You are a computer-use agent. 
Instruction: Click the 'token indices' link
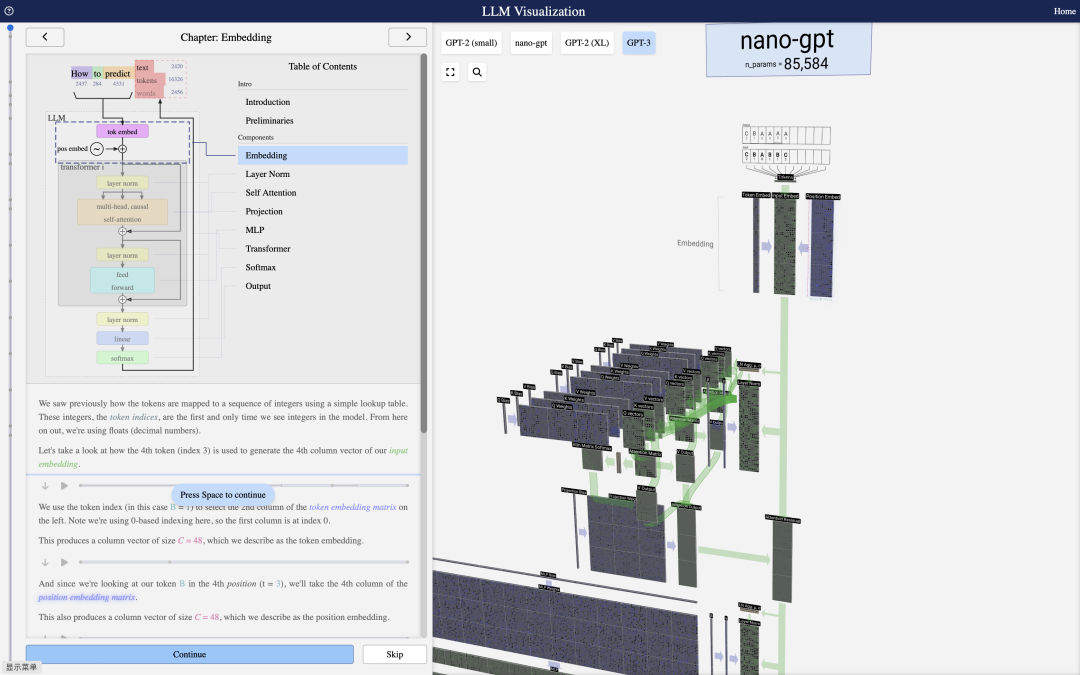point(134,417)
